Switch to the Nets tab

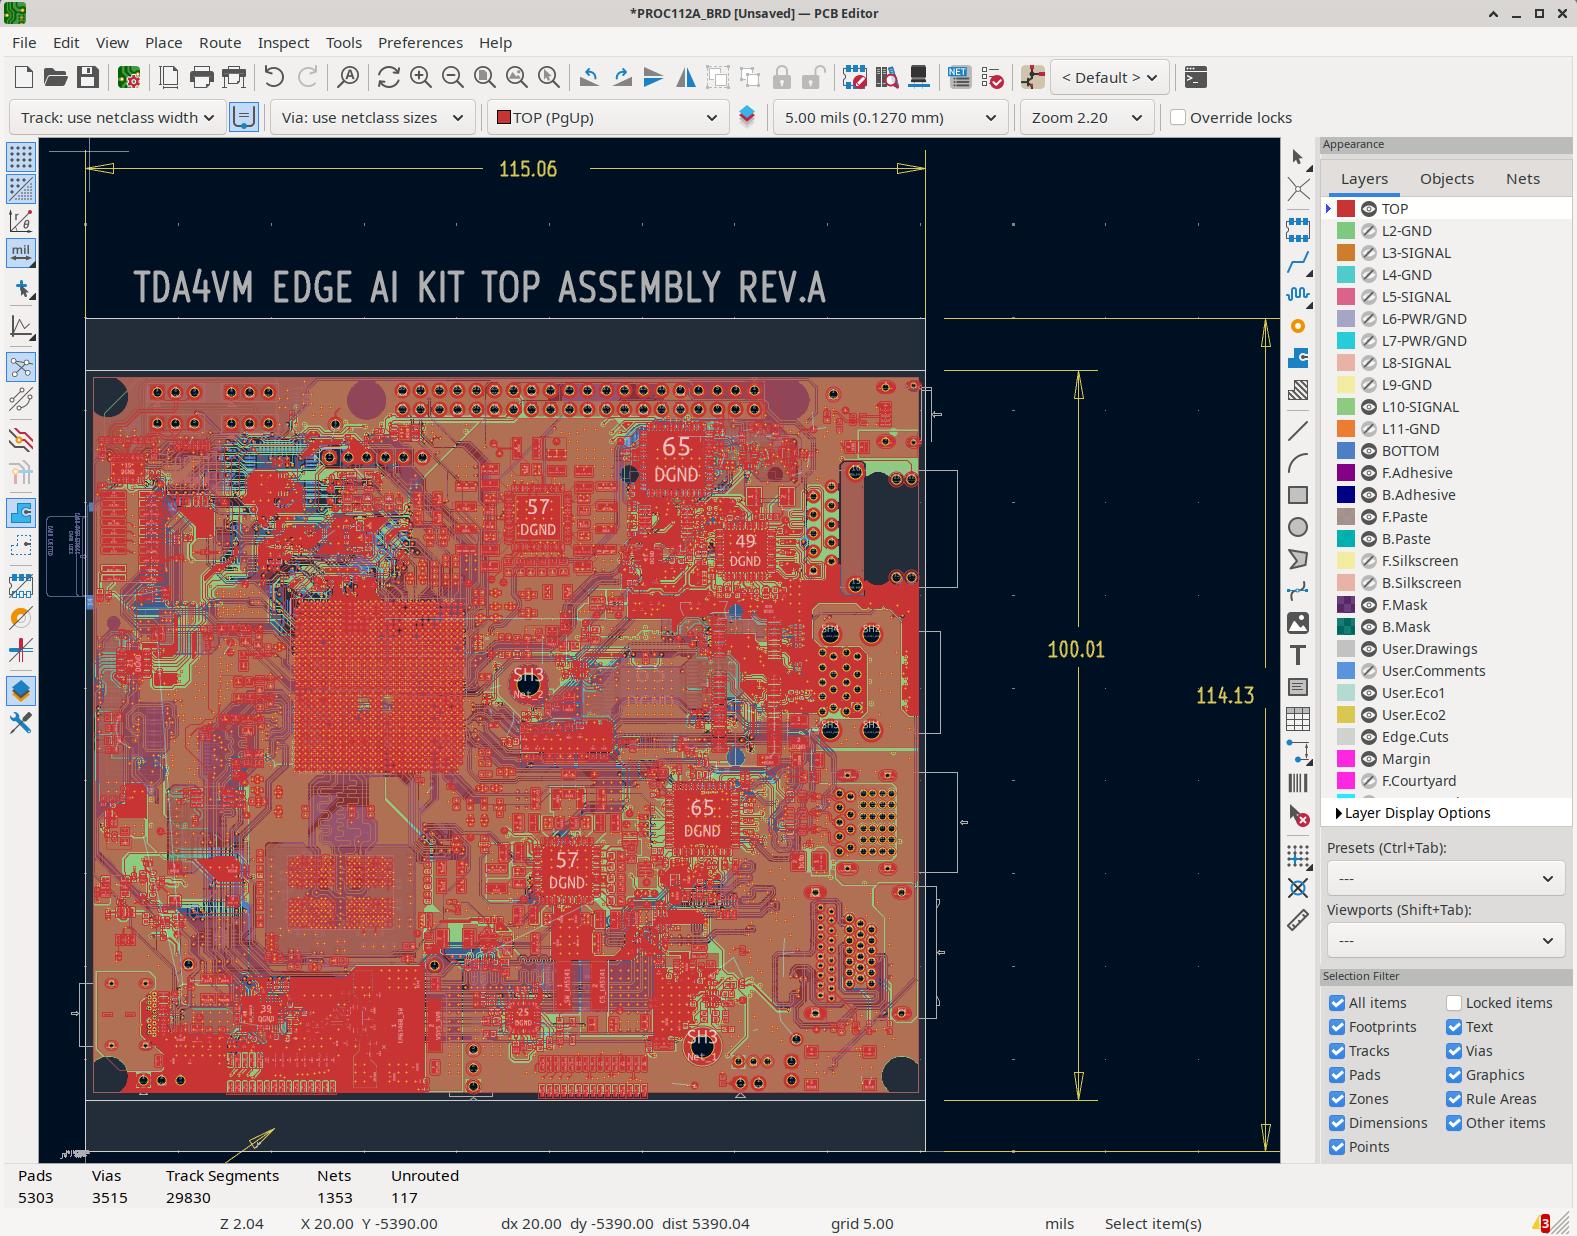(1522, 178)
